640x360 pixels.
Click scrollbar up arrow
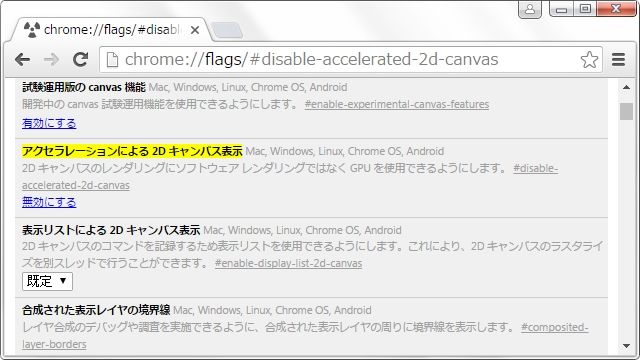click(x=626, y=87)
